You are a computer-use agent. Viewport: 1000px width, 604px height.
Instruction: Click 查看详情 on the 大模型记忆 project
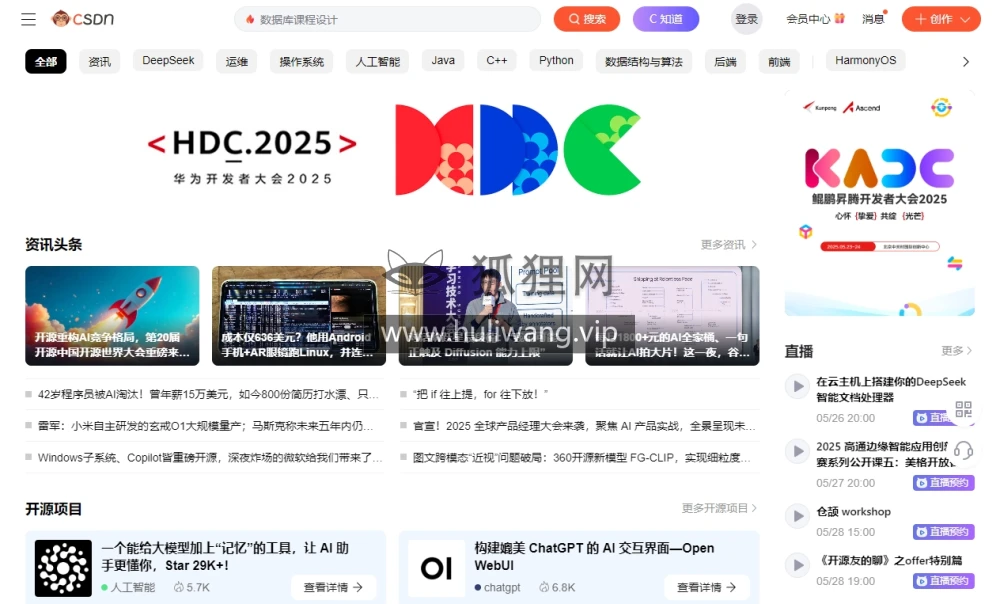point(333,587)
